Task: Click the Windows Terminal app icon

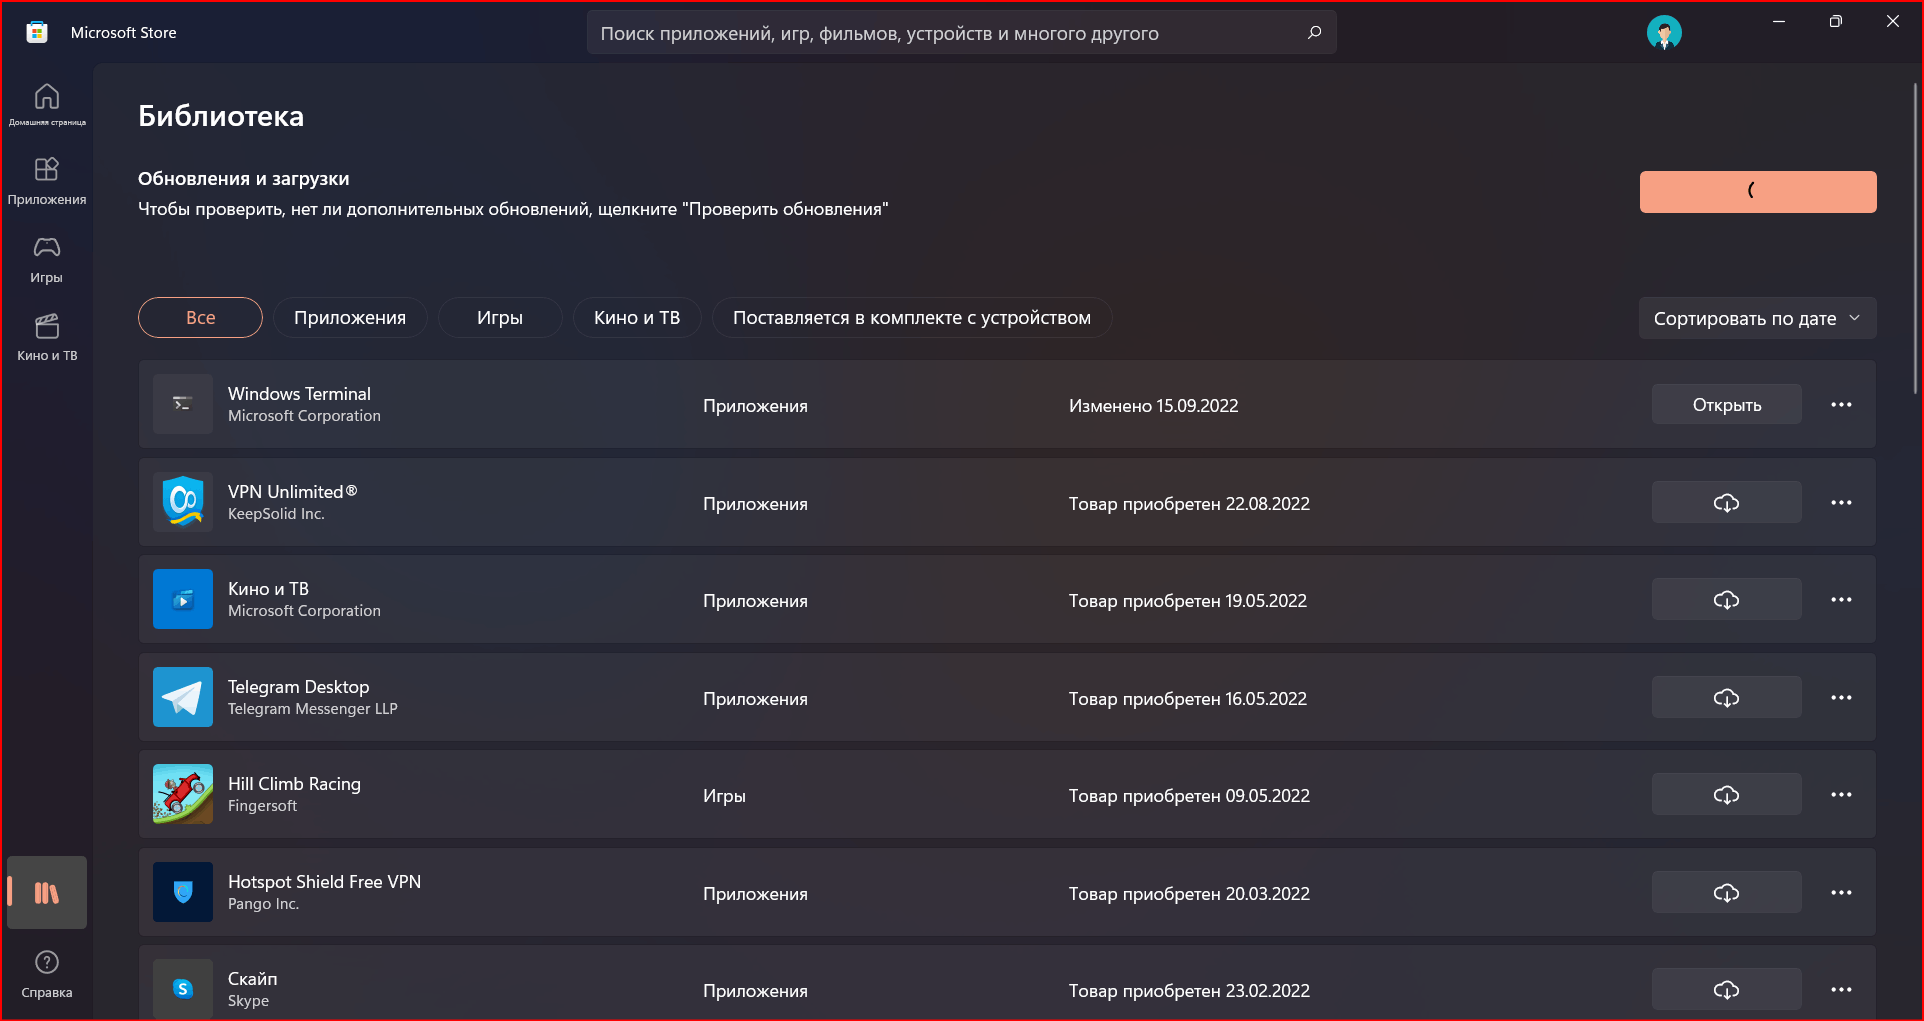Action: point(183,404)
